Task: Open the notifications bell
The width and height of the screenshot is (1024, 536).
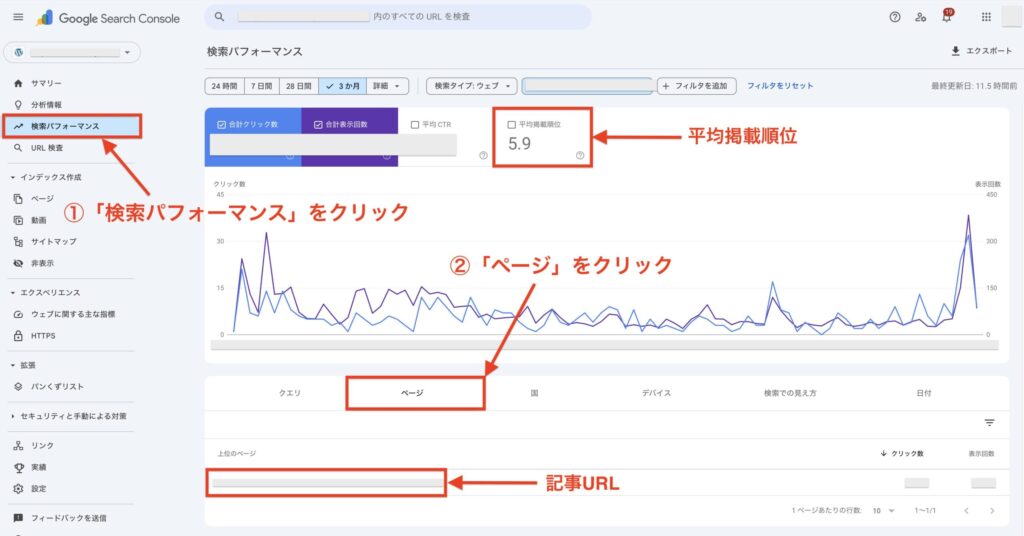Action: click(946, 17)
